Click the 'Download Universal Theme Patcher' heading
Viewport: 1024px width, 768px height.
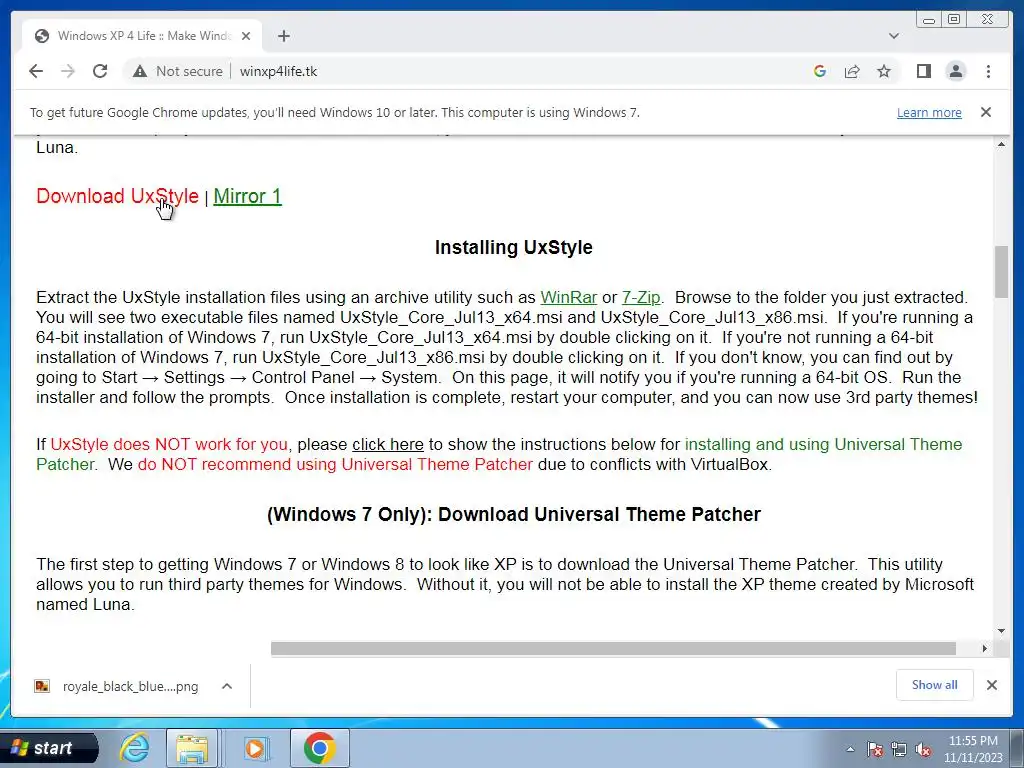[x=514, y=515]
